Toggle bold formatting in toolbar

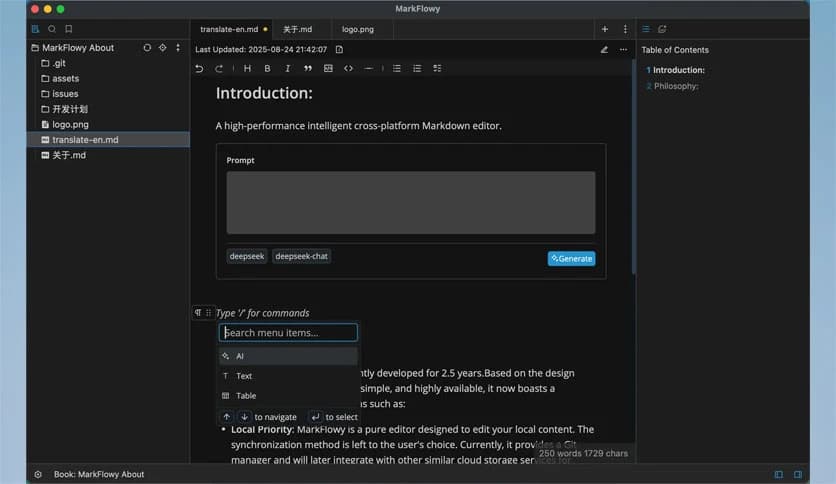point(268,69)
